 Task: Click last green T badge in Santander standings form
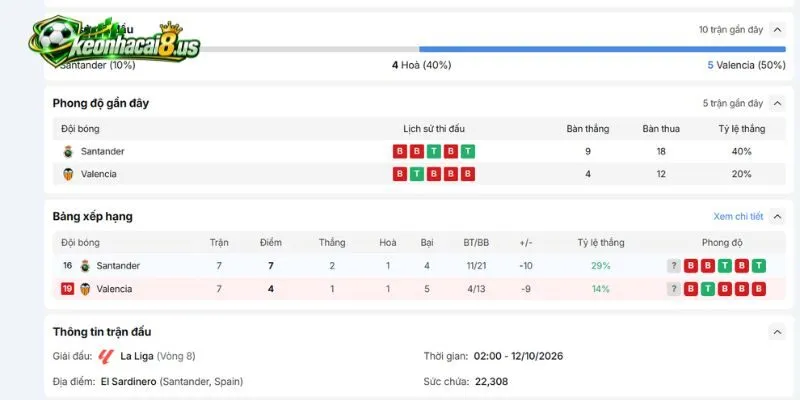pos(759,266)
